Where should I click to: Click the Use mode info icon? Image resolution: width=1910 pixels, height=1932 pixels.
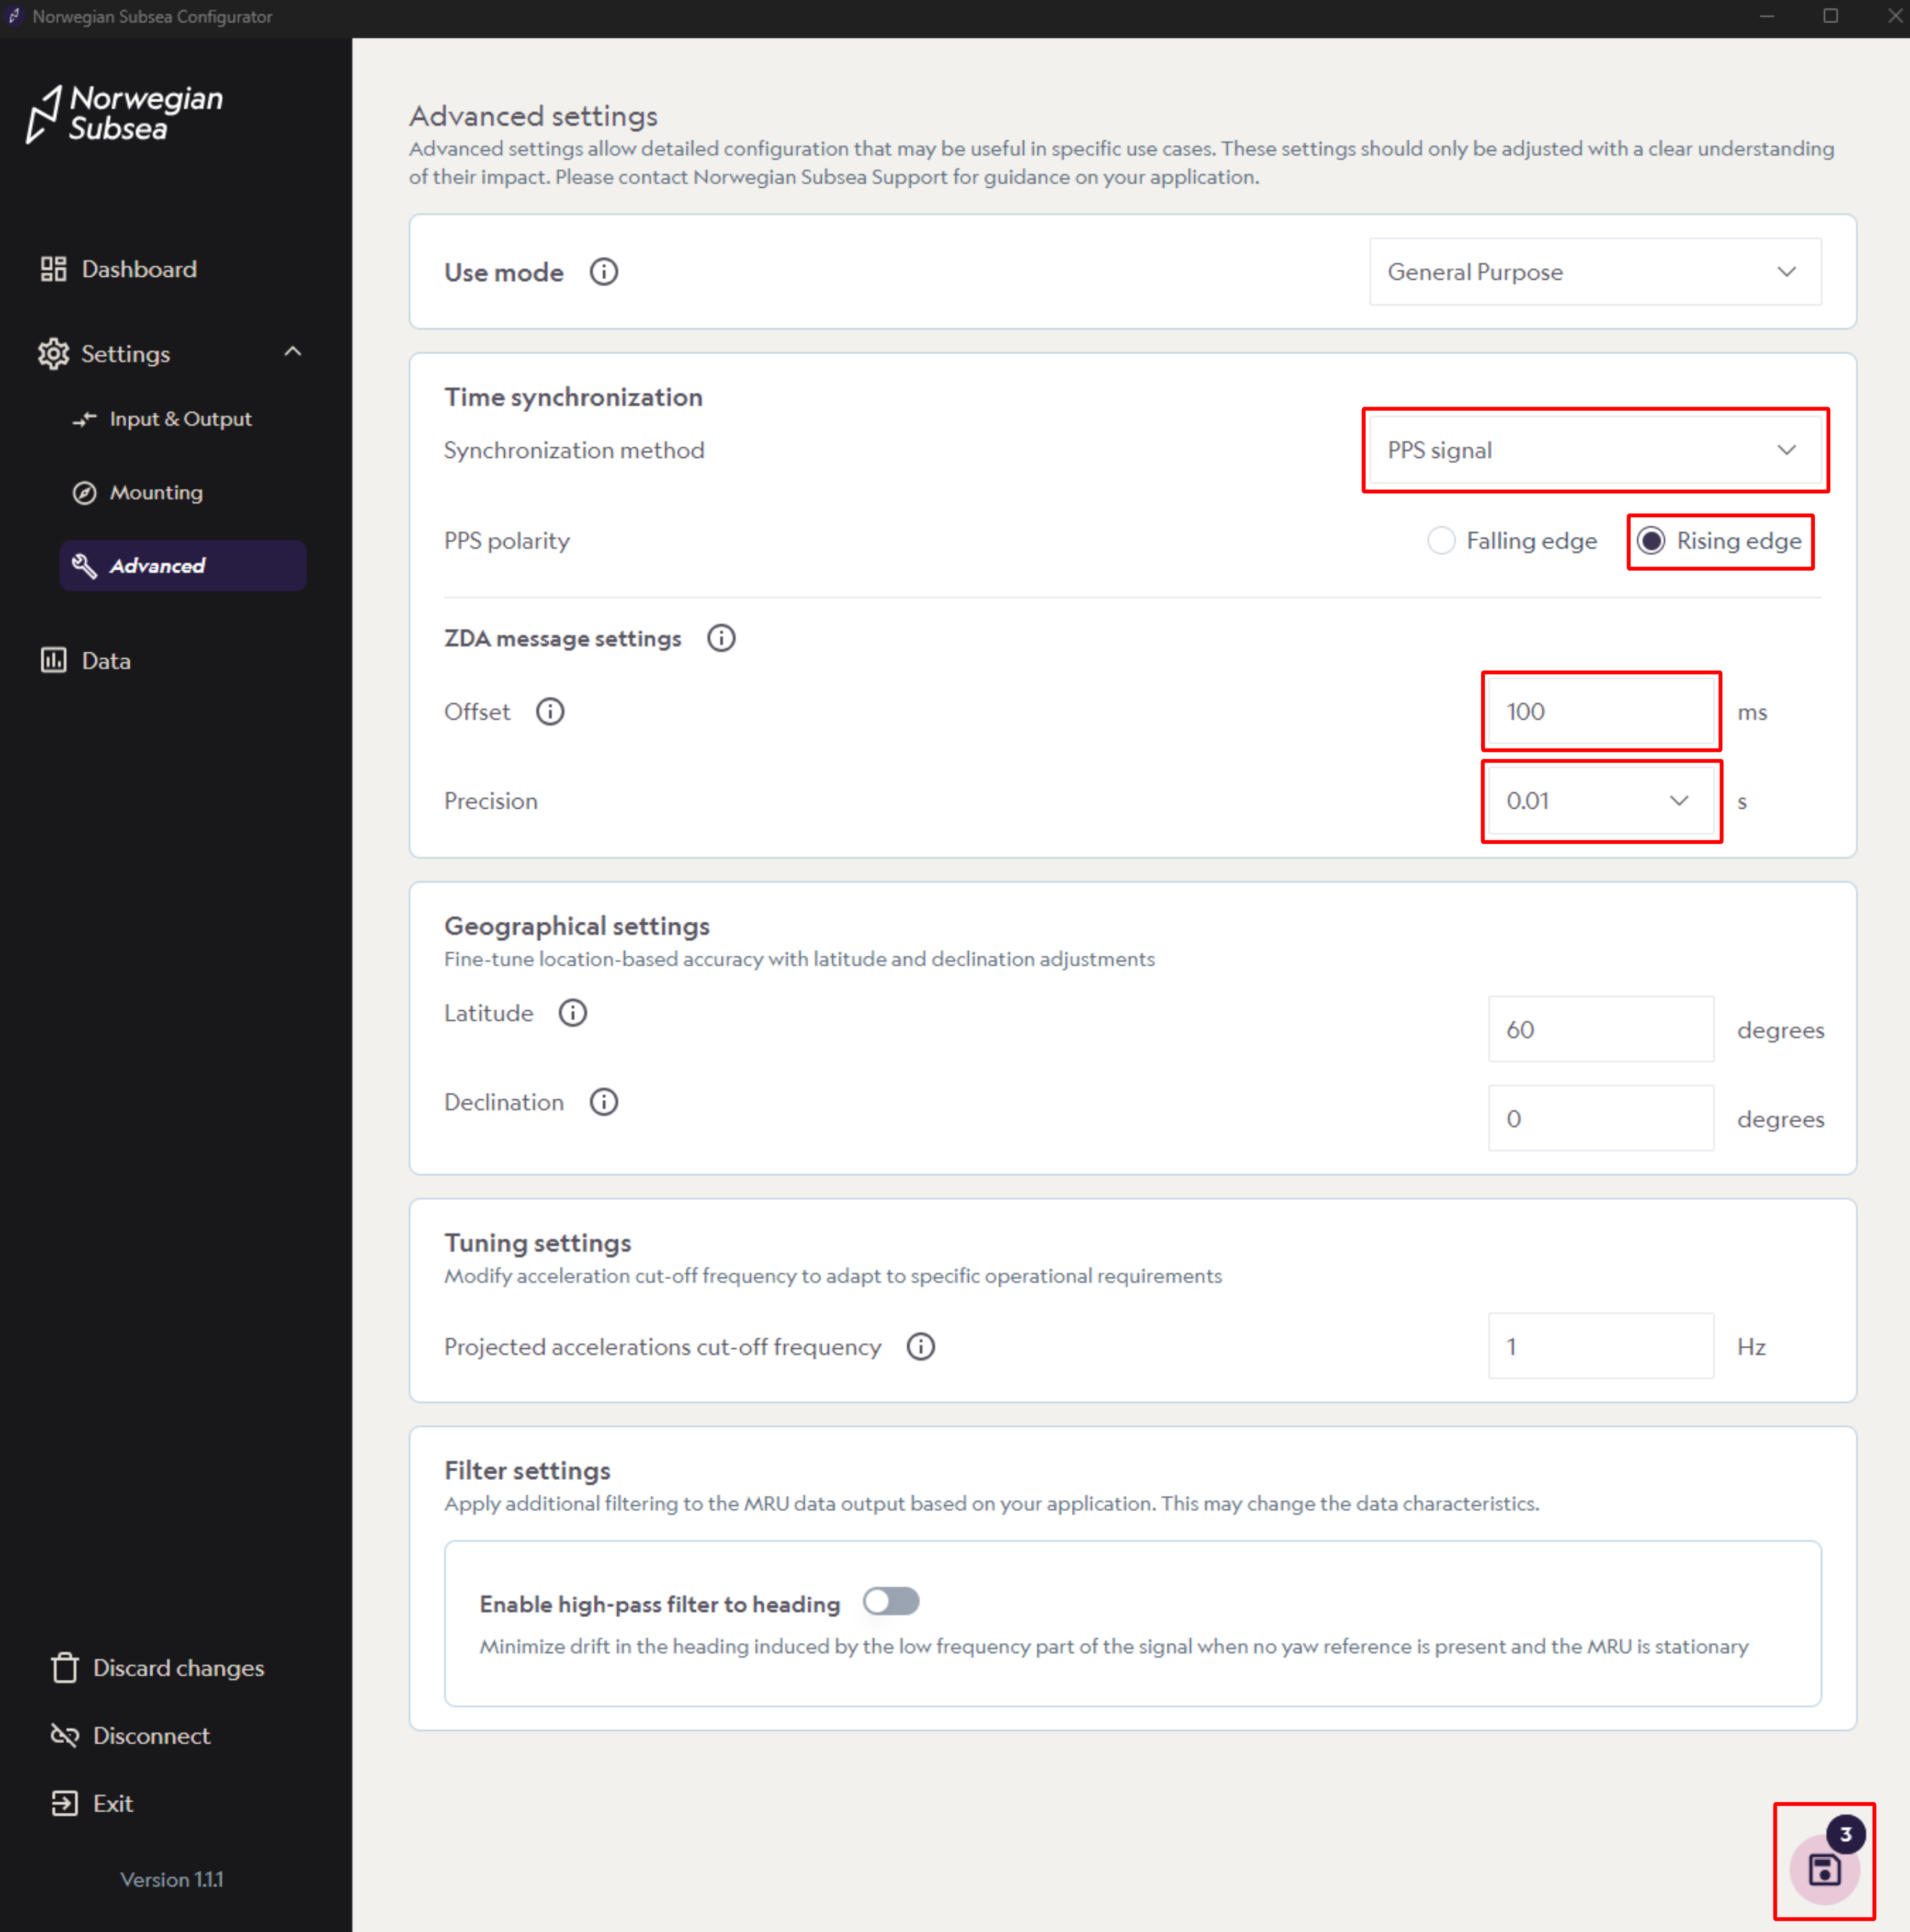(x=604, y=272)
